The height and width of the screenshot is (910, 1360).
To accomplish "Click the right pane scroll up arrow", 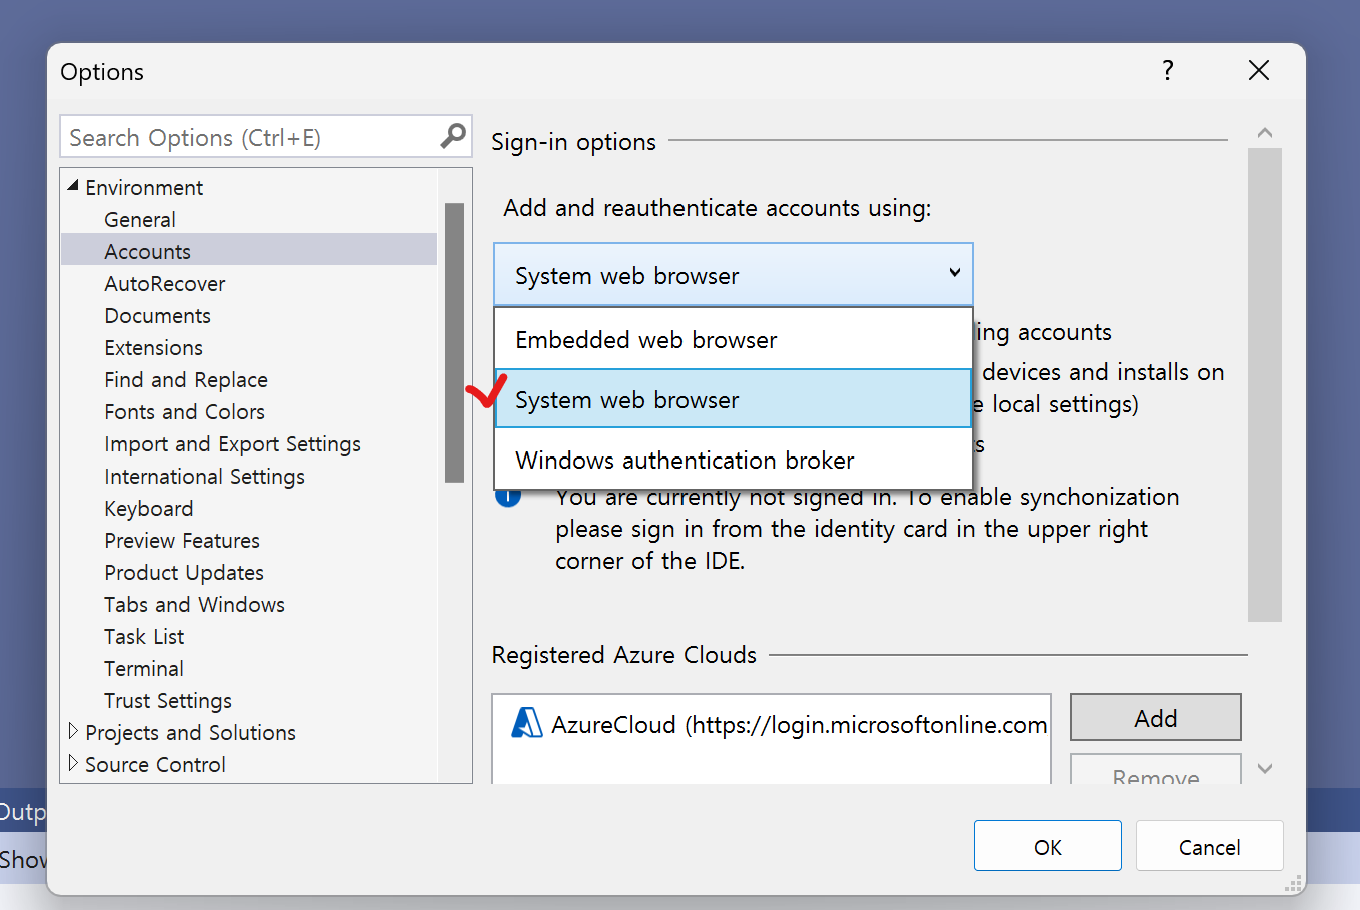I will 1265,132.
